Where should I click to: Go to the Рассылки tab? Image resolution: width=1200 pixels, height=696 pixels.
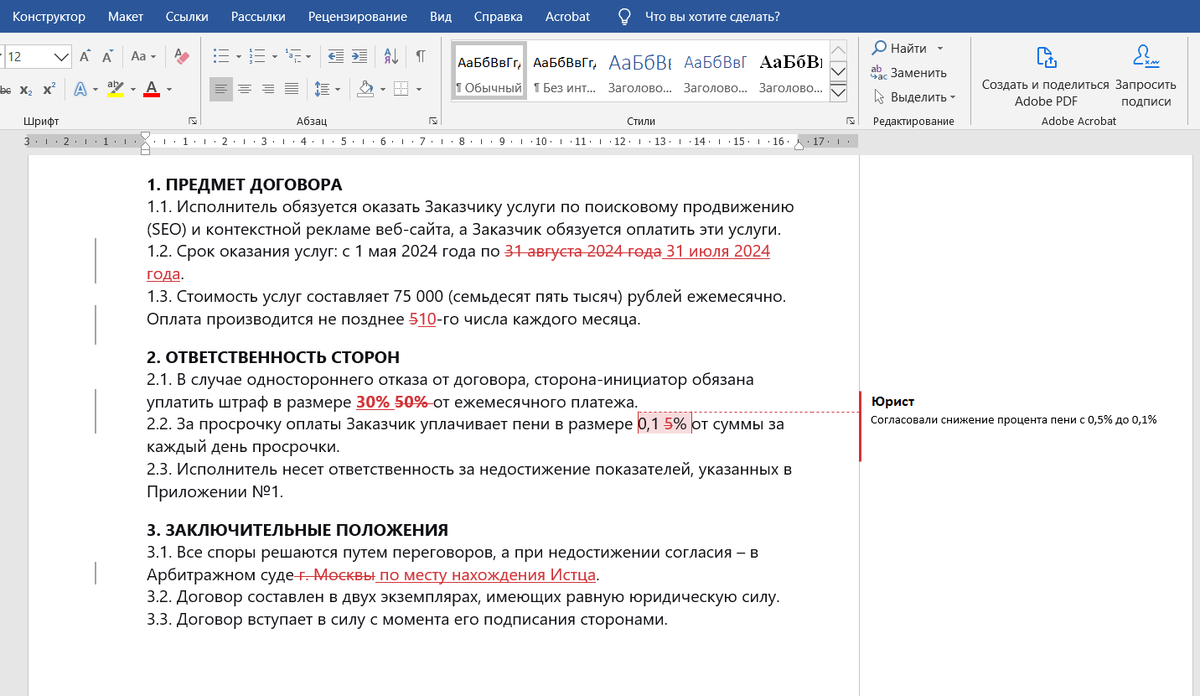click(x=258, y=17)
